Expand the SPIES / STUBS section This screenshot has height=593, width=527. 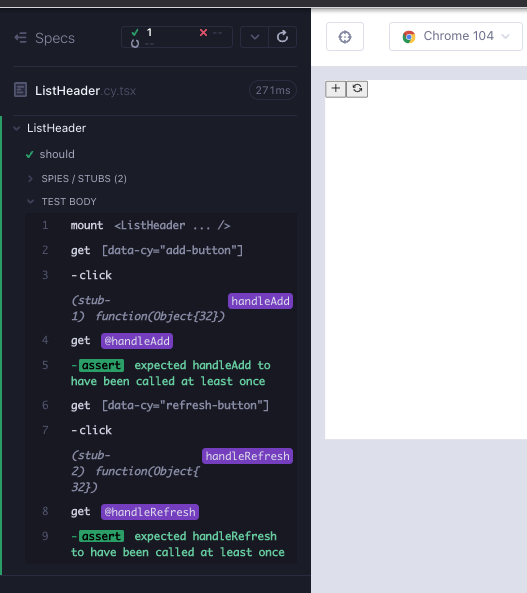(x=84, y=179)
